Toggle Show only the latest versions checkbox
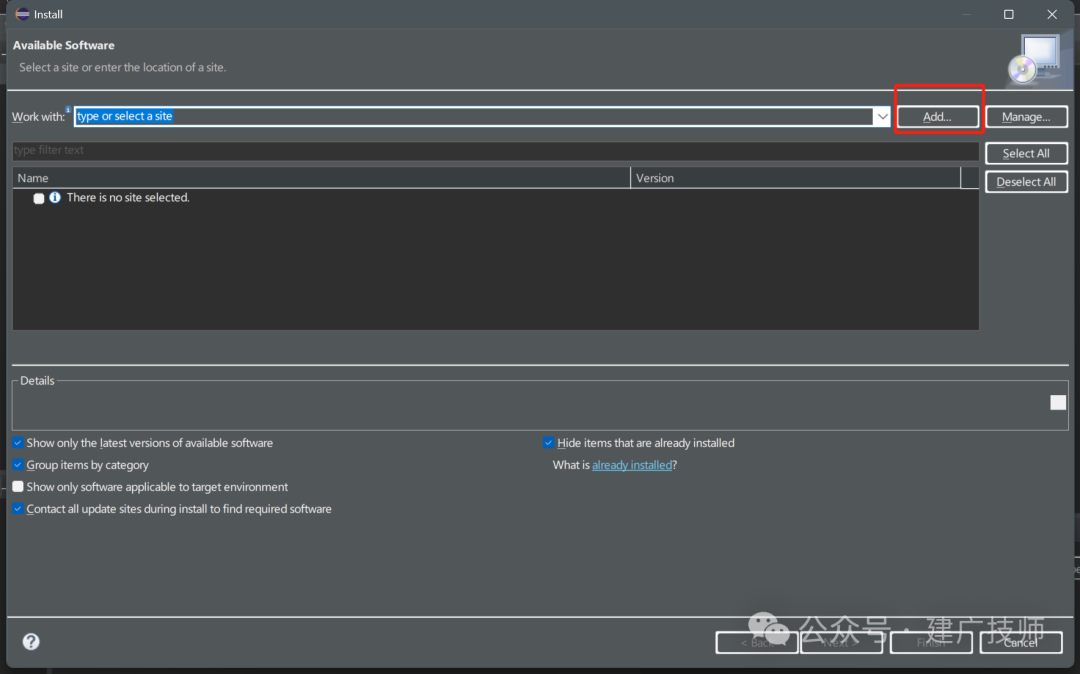This screenshot has height=674, width=1080. 18,443
